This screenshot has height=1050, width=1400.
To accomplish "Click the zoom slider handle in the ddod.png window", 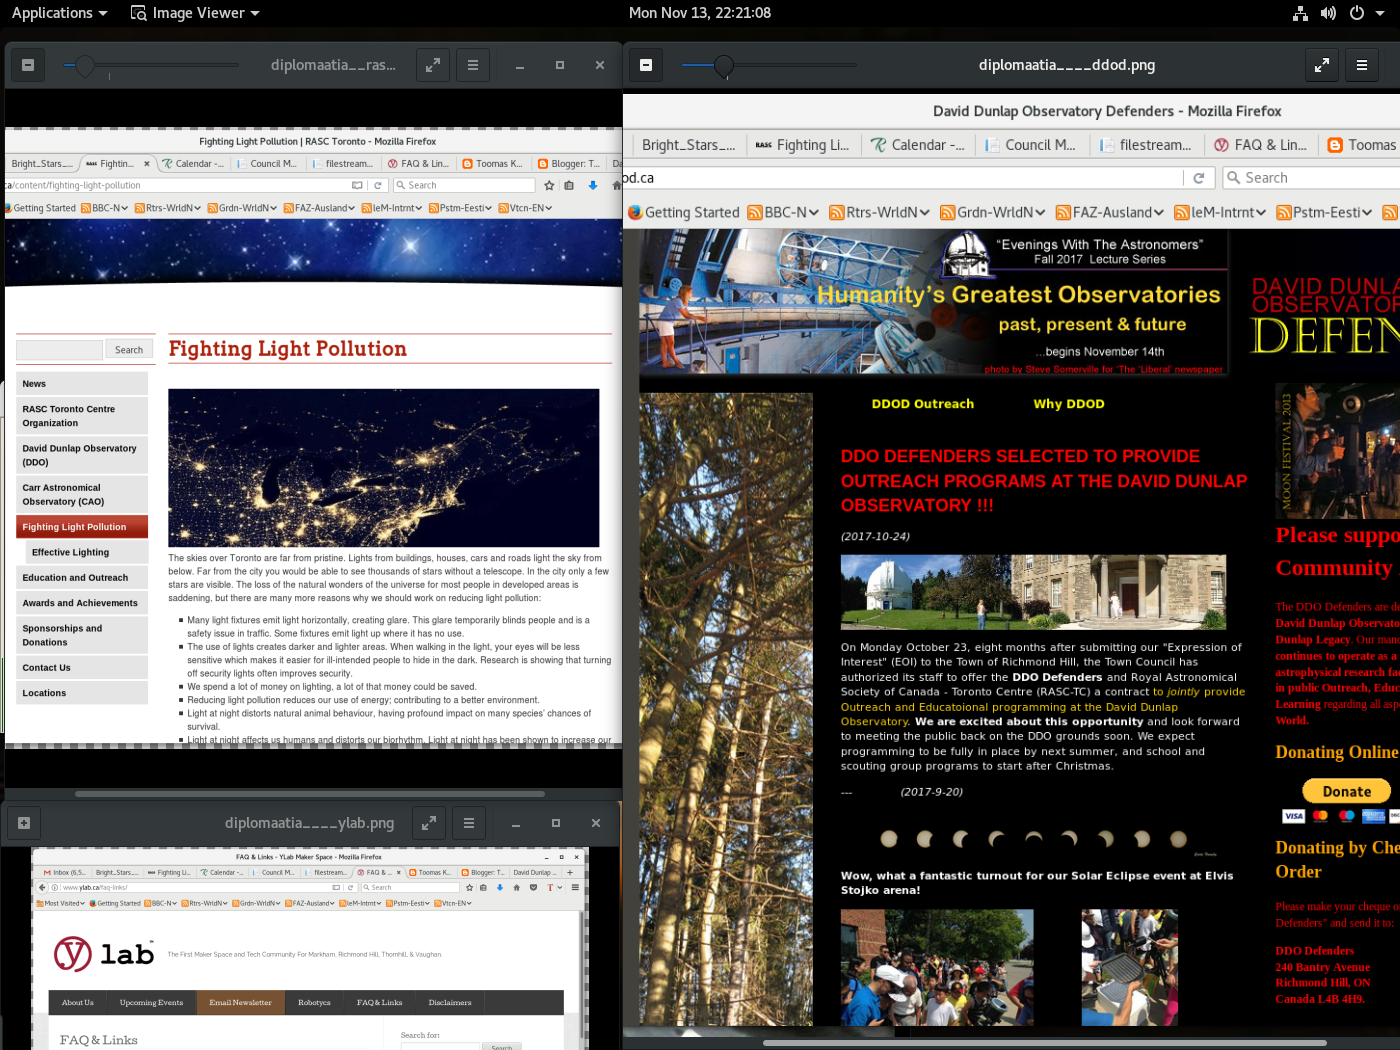I will click(724, 66).
